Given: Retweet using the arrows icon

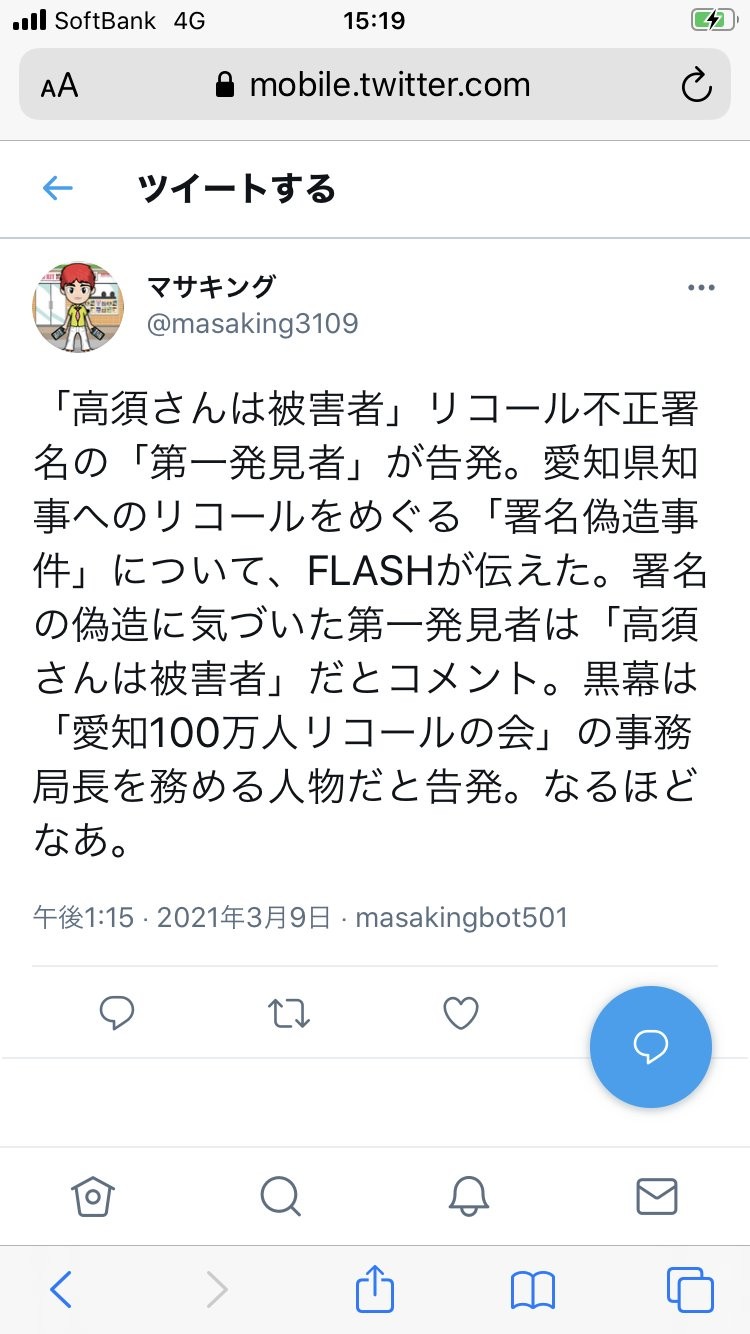Looking at the screenshot, I should pos(290,1014).
